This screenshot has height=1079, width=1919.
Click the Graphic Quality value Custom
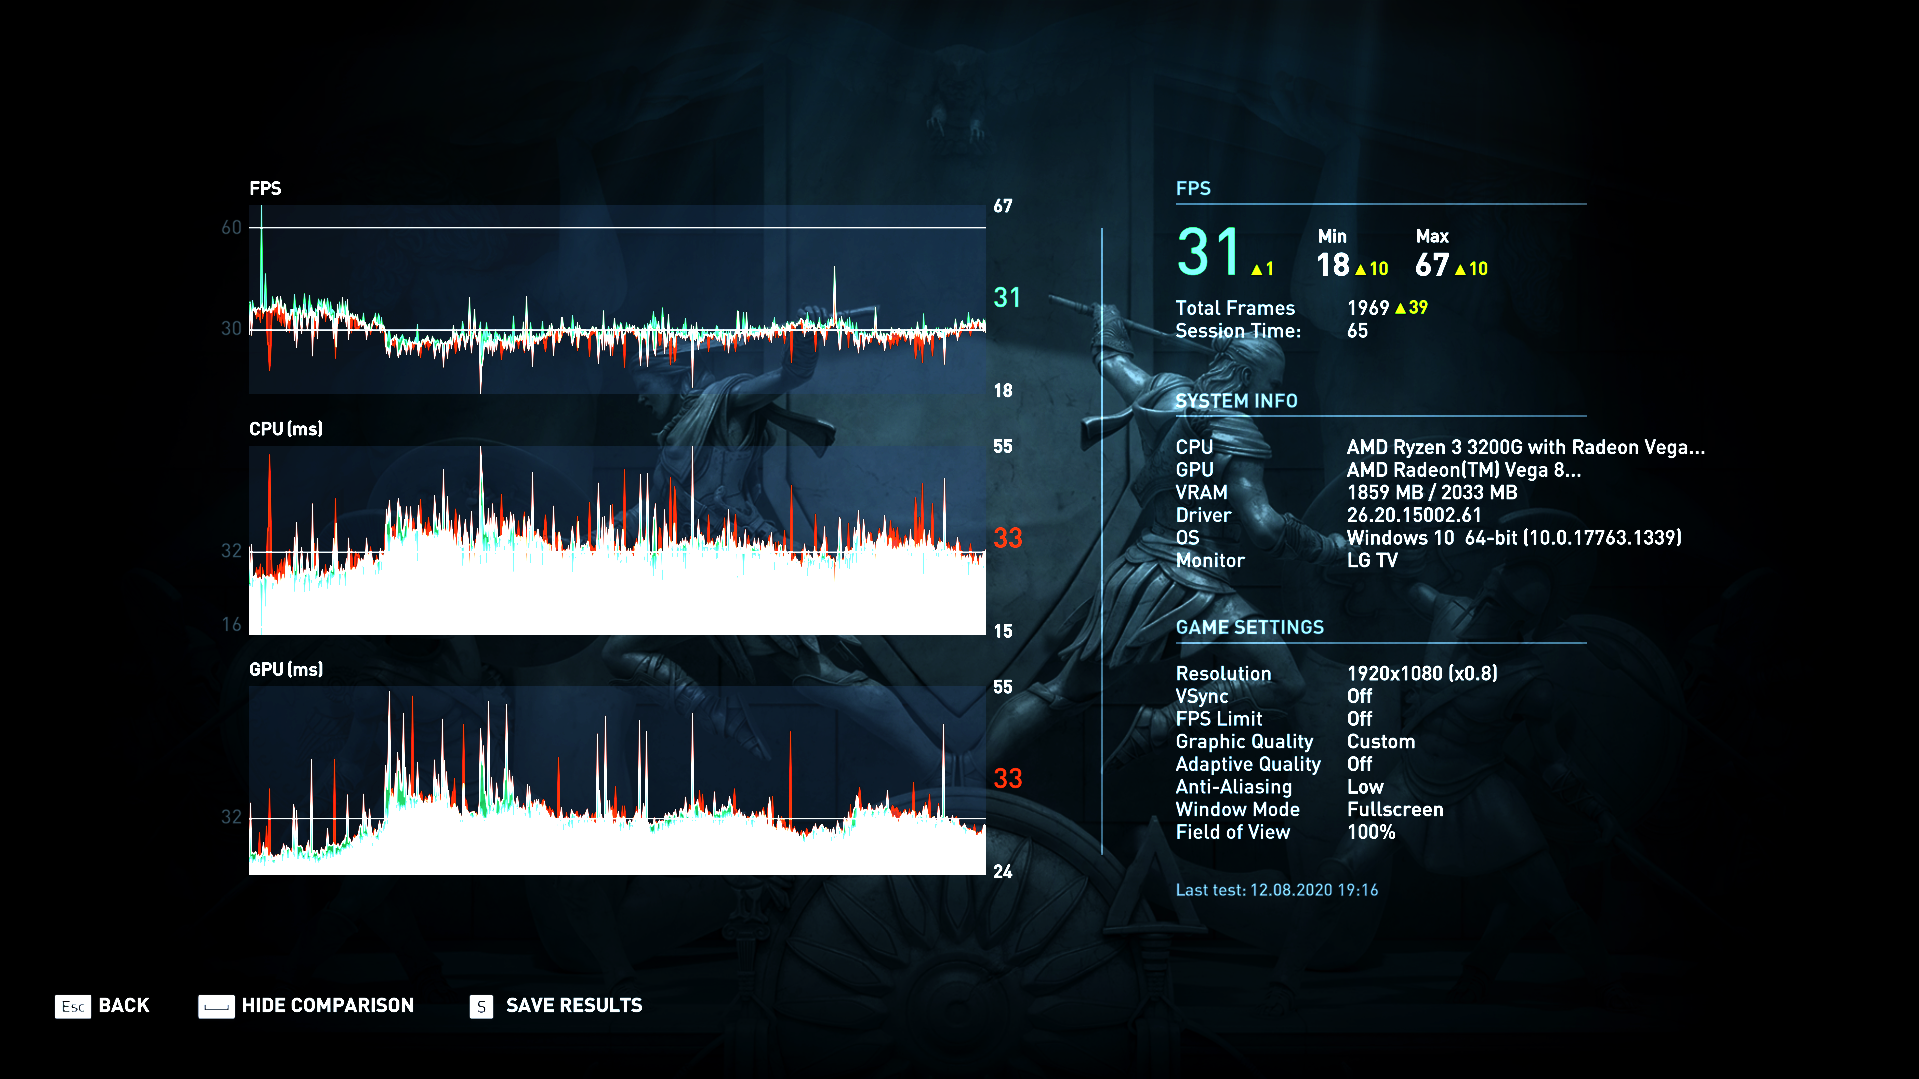[1381, 742]
